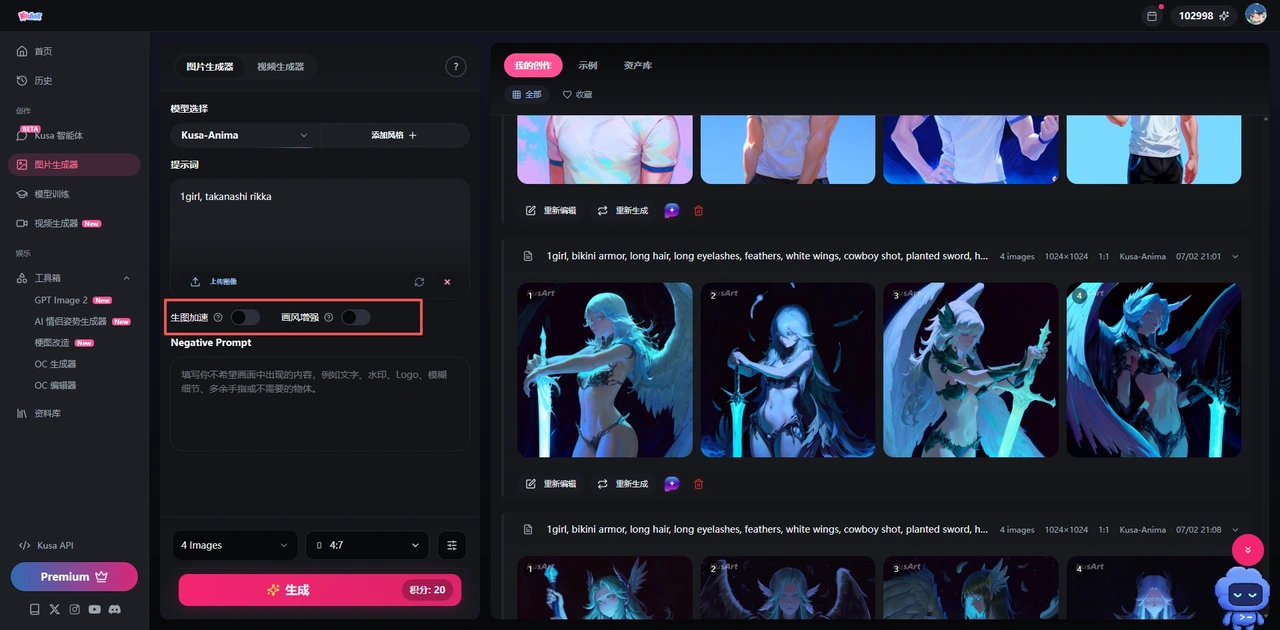The height and width of the screenshot is (630, 1280).
Task: Click the prompt text '1girl, takanashi rikka'
Action: click(x=226, y=197)
